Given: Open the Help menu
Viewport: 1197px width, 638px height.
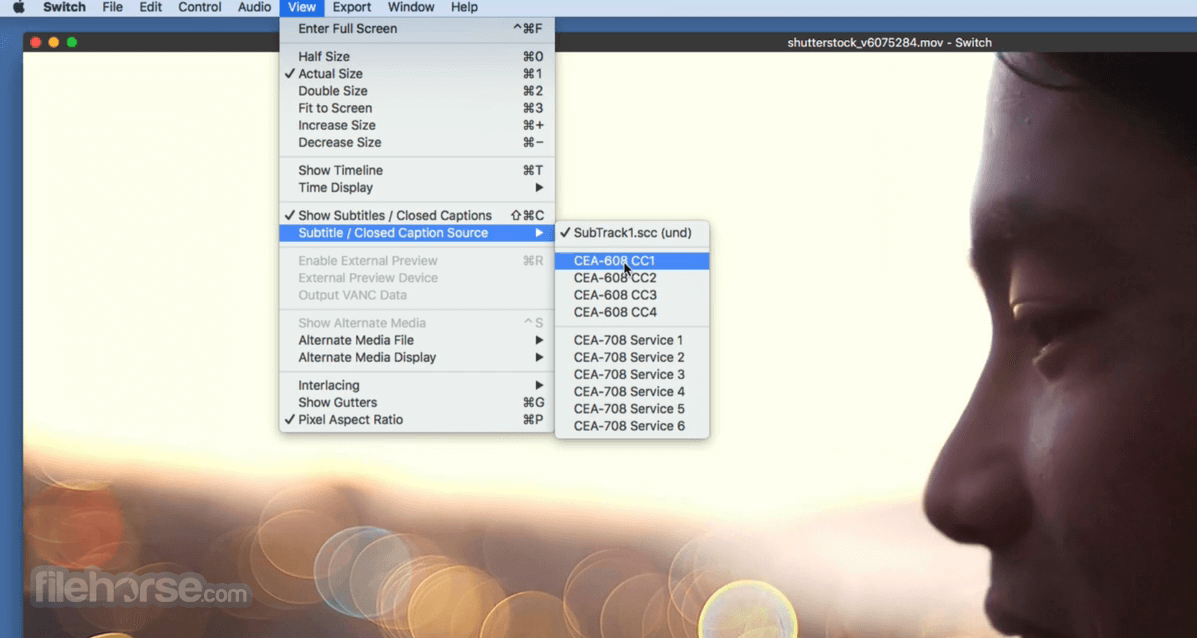Looking at the screenshot, I should (464, 8).
